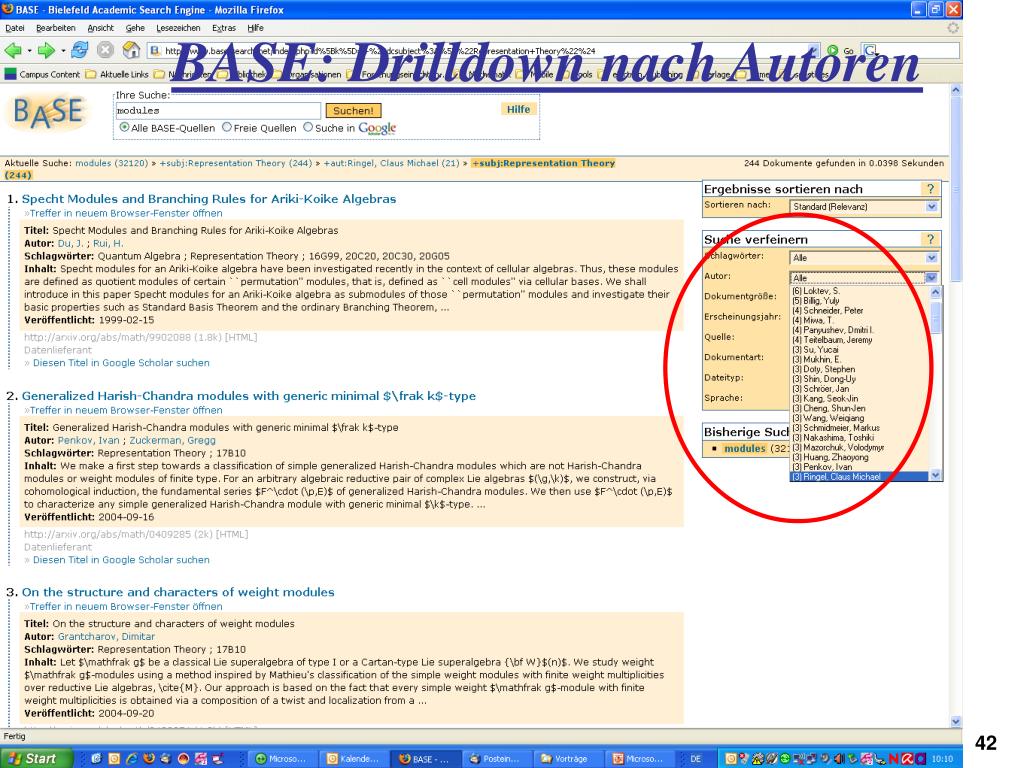The height and width of the screenshot is (768, 1024).
Task: Click author link Zuckerman, Gregg
Action: 172,440
